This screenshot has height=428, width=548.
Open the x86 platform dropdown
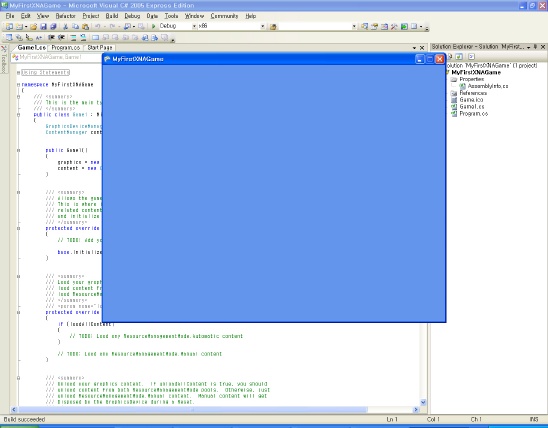pos(262,26)
